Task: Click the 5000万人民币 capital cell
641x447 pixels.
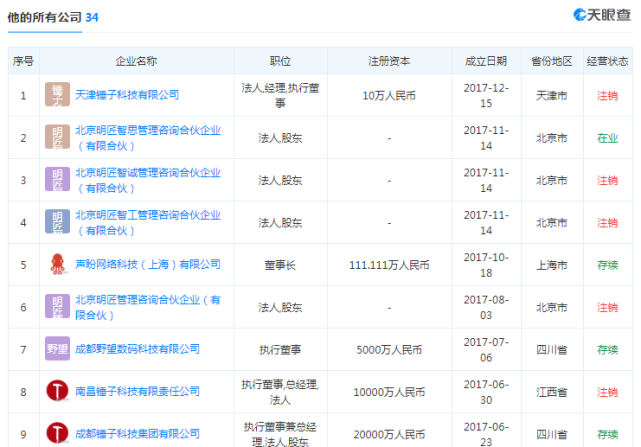Action: (x=389, y=350)
